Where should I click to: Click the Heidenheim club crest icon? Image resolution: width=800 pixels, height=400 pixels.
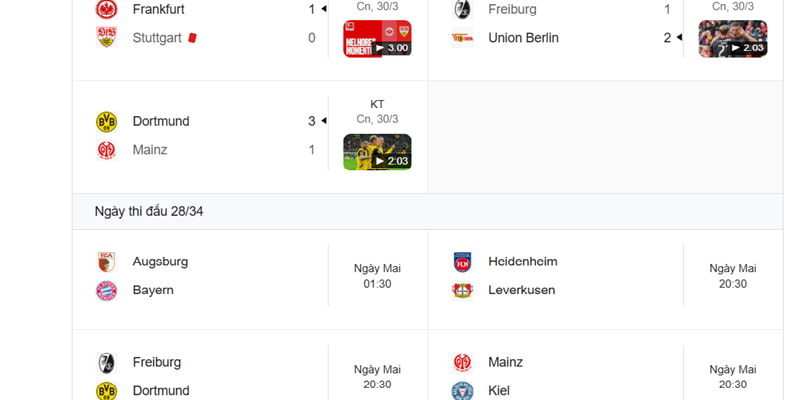[462, 262]
